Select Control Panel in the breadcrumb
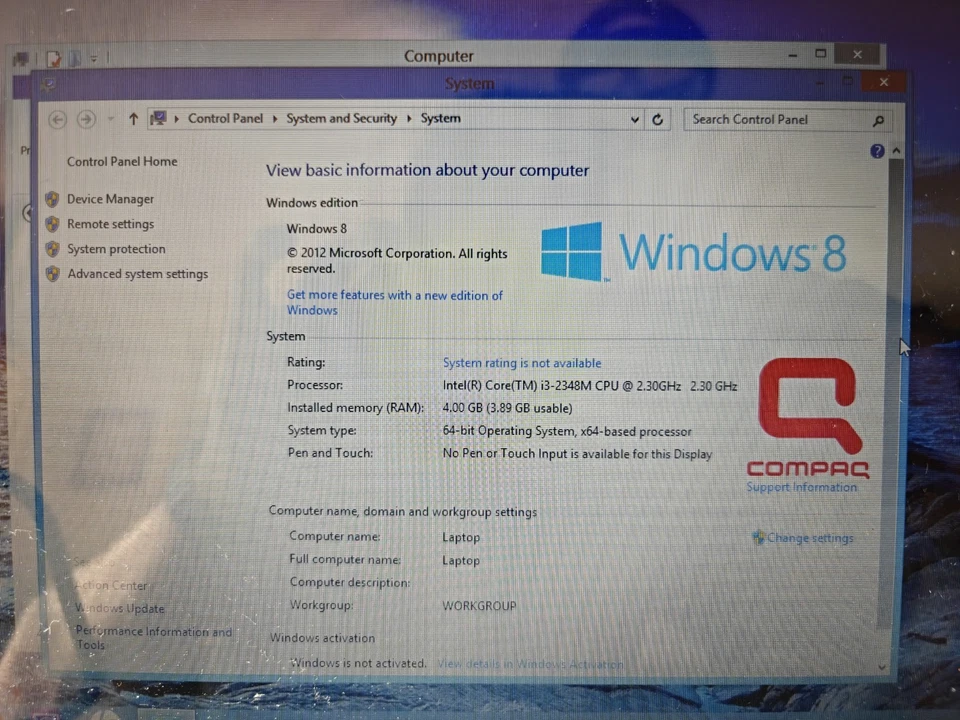960x720 pixels. (225, 118)
